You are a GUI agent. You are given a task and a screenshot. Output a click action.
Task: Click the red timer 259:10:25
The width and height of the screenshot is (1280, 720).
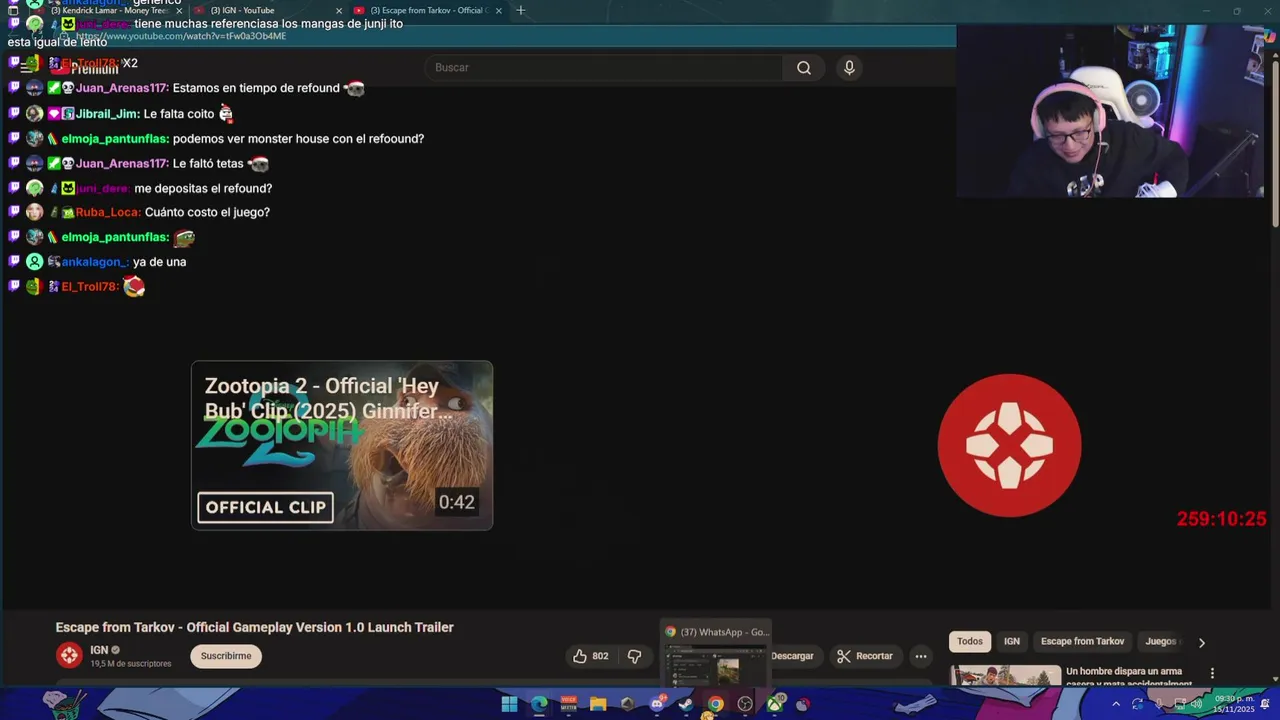(x=1221, y=519)
